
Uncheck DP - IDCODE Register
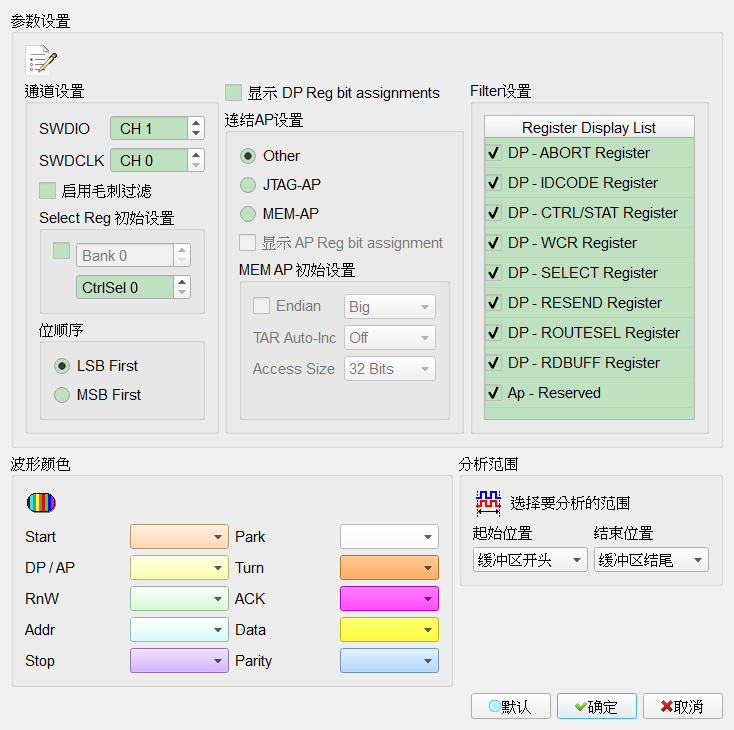493,183
